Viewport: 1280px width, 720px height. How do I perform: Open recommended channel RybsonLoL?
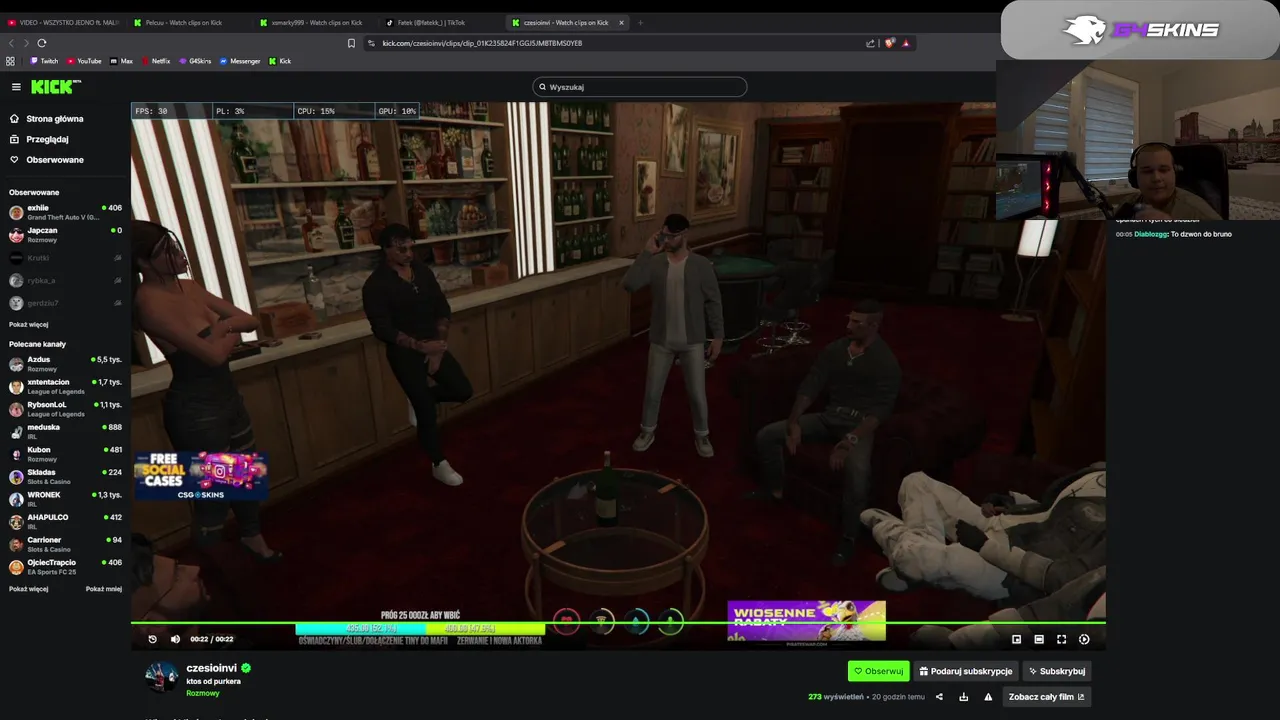[x=65, y=409]
